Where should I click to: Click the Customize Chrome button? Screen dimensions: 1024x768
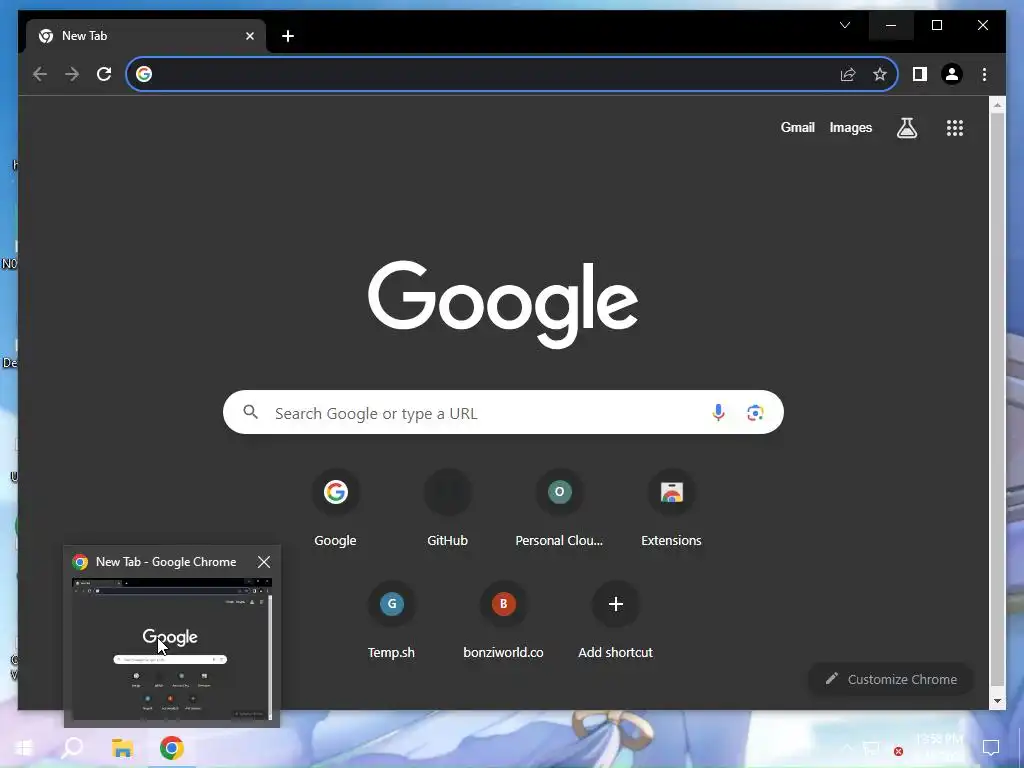pos(891,679)
